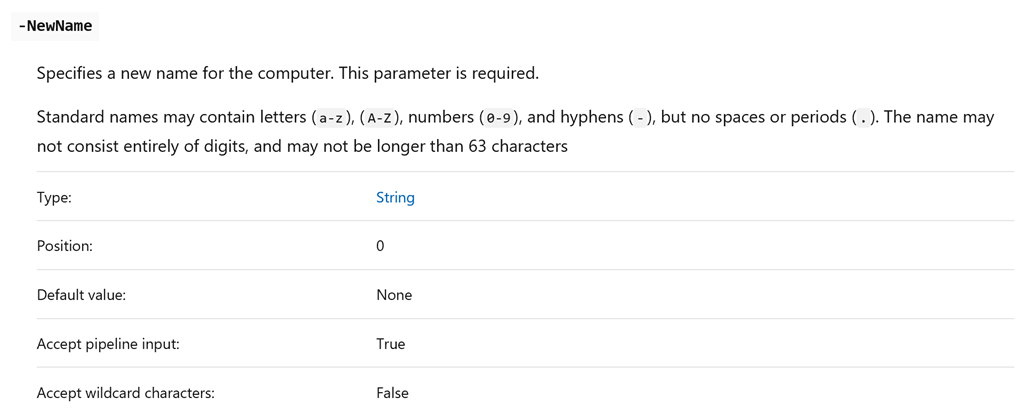Click the period inline code snippet
The image size is (1024, 414).
coord(864,118)
